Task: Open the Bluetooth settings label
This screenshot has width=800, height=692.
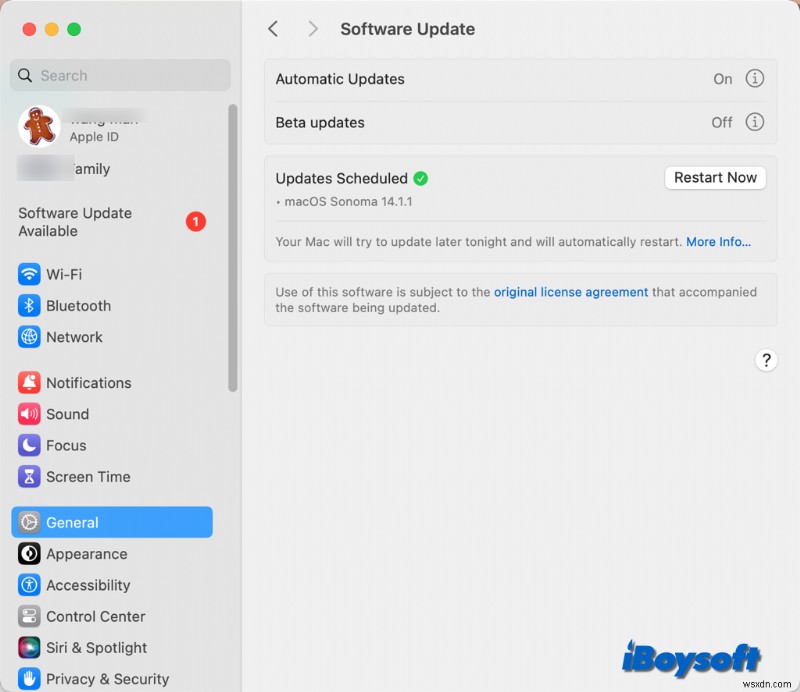Action: pyautogui.click(x=79, y=306)
